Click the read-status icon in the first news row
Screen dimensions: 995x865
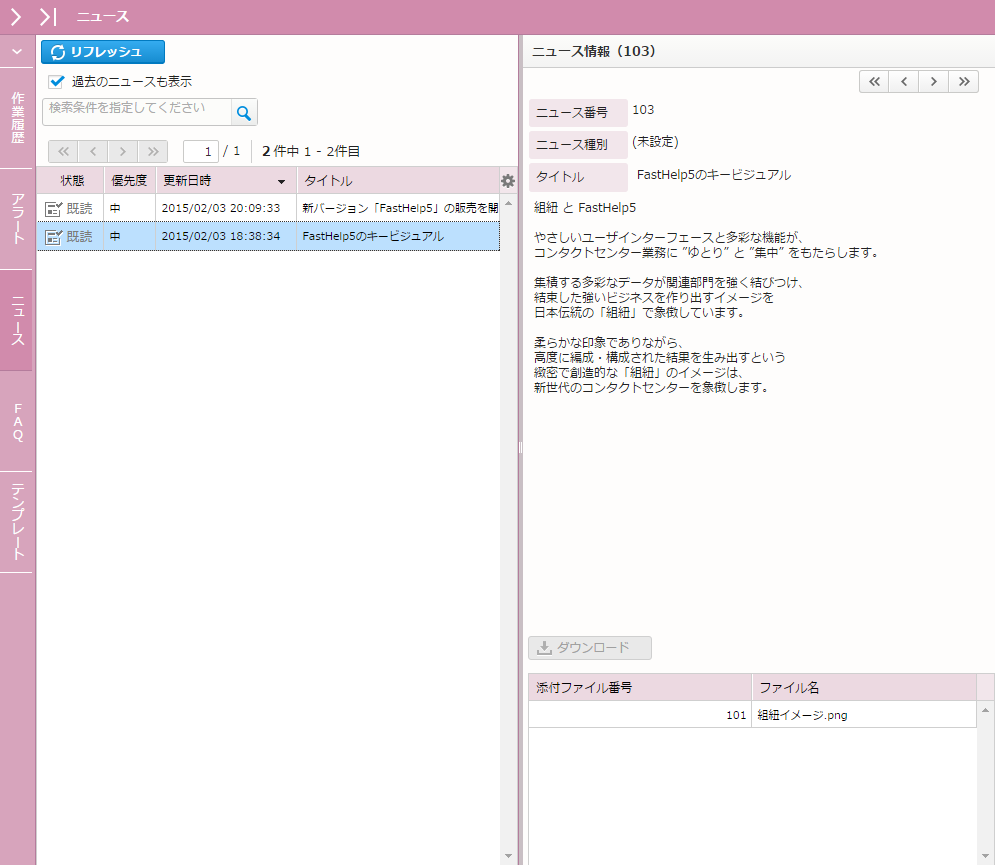click(x=54, y=208)
